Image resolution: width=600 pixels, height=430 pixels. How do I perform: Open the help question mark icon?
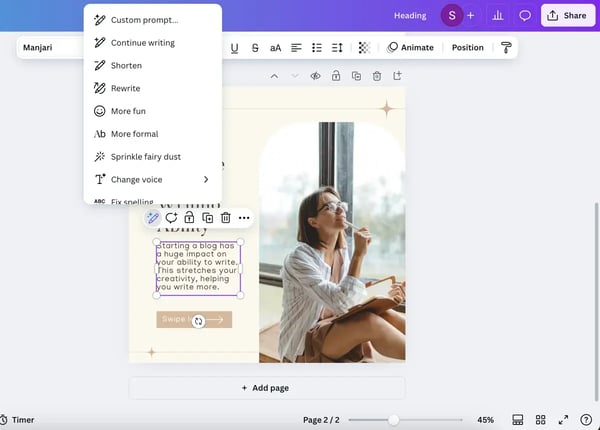[x=586, y=420]
